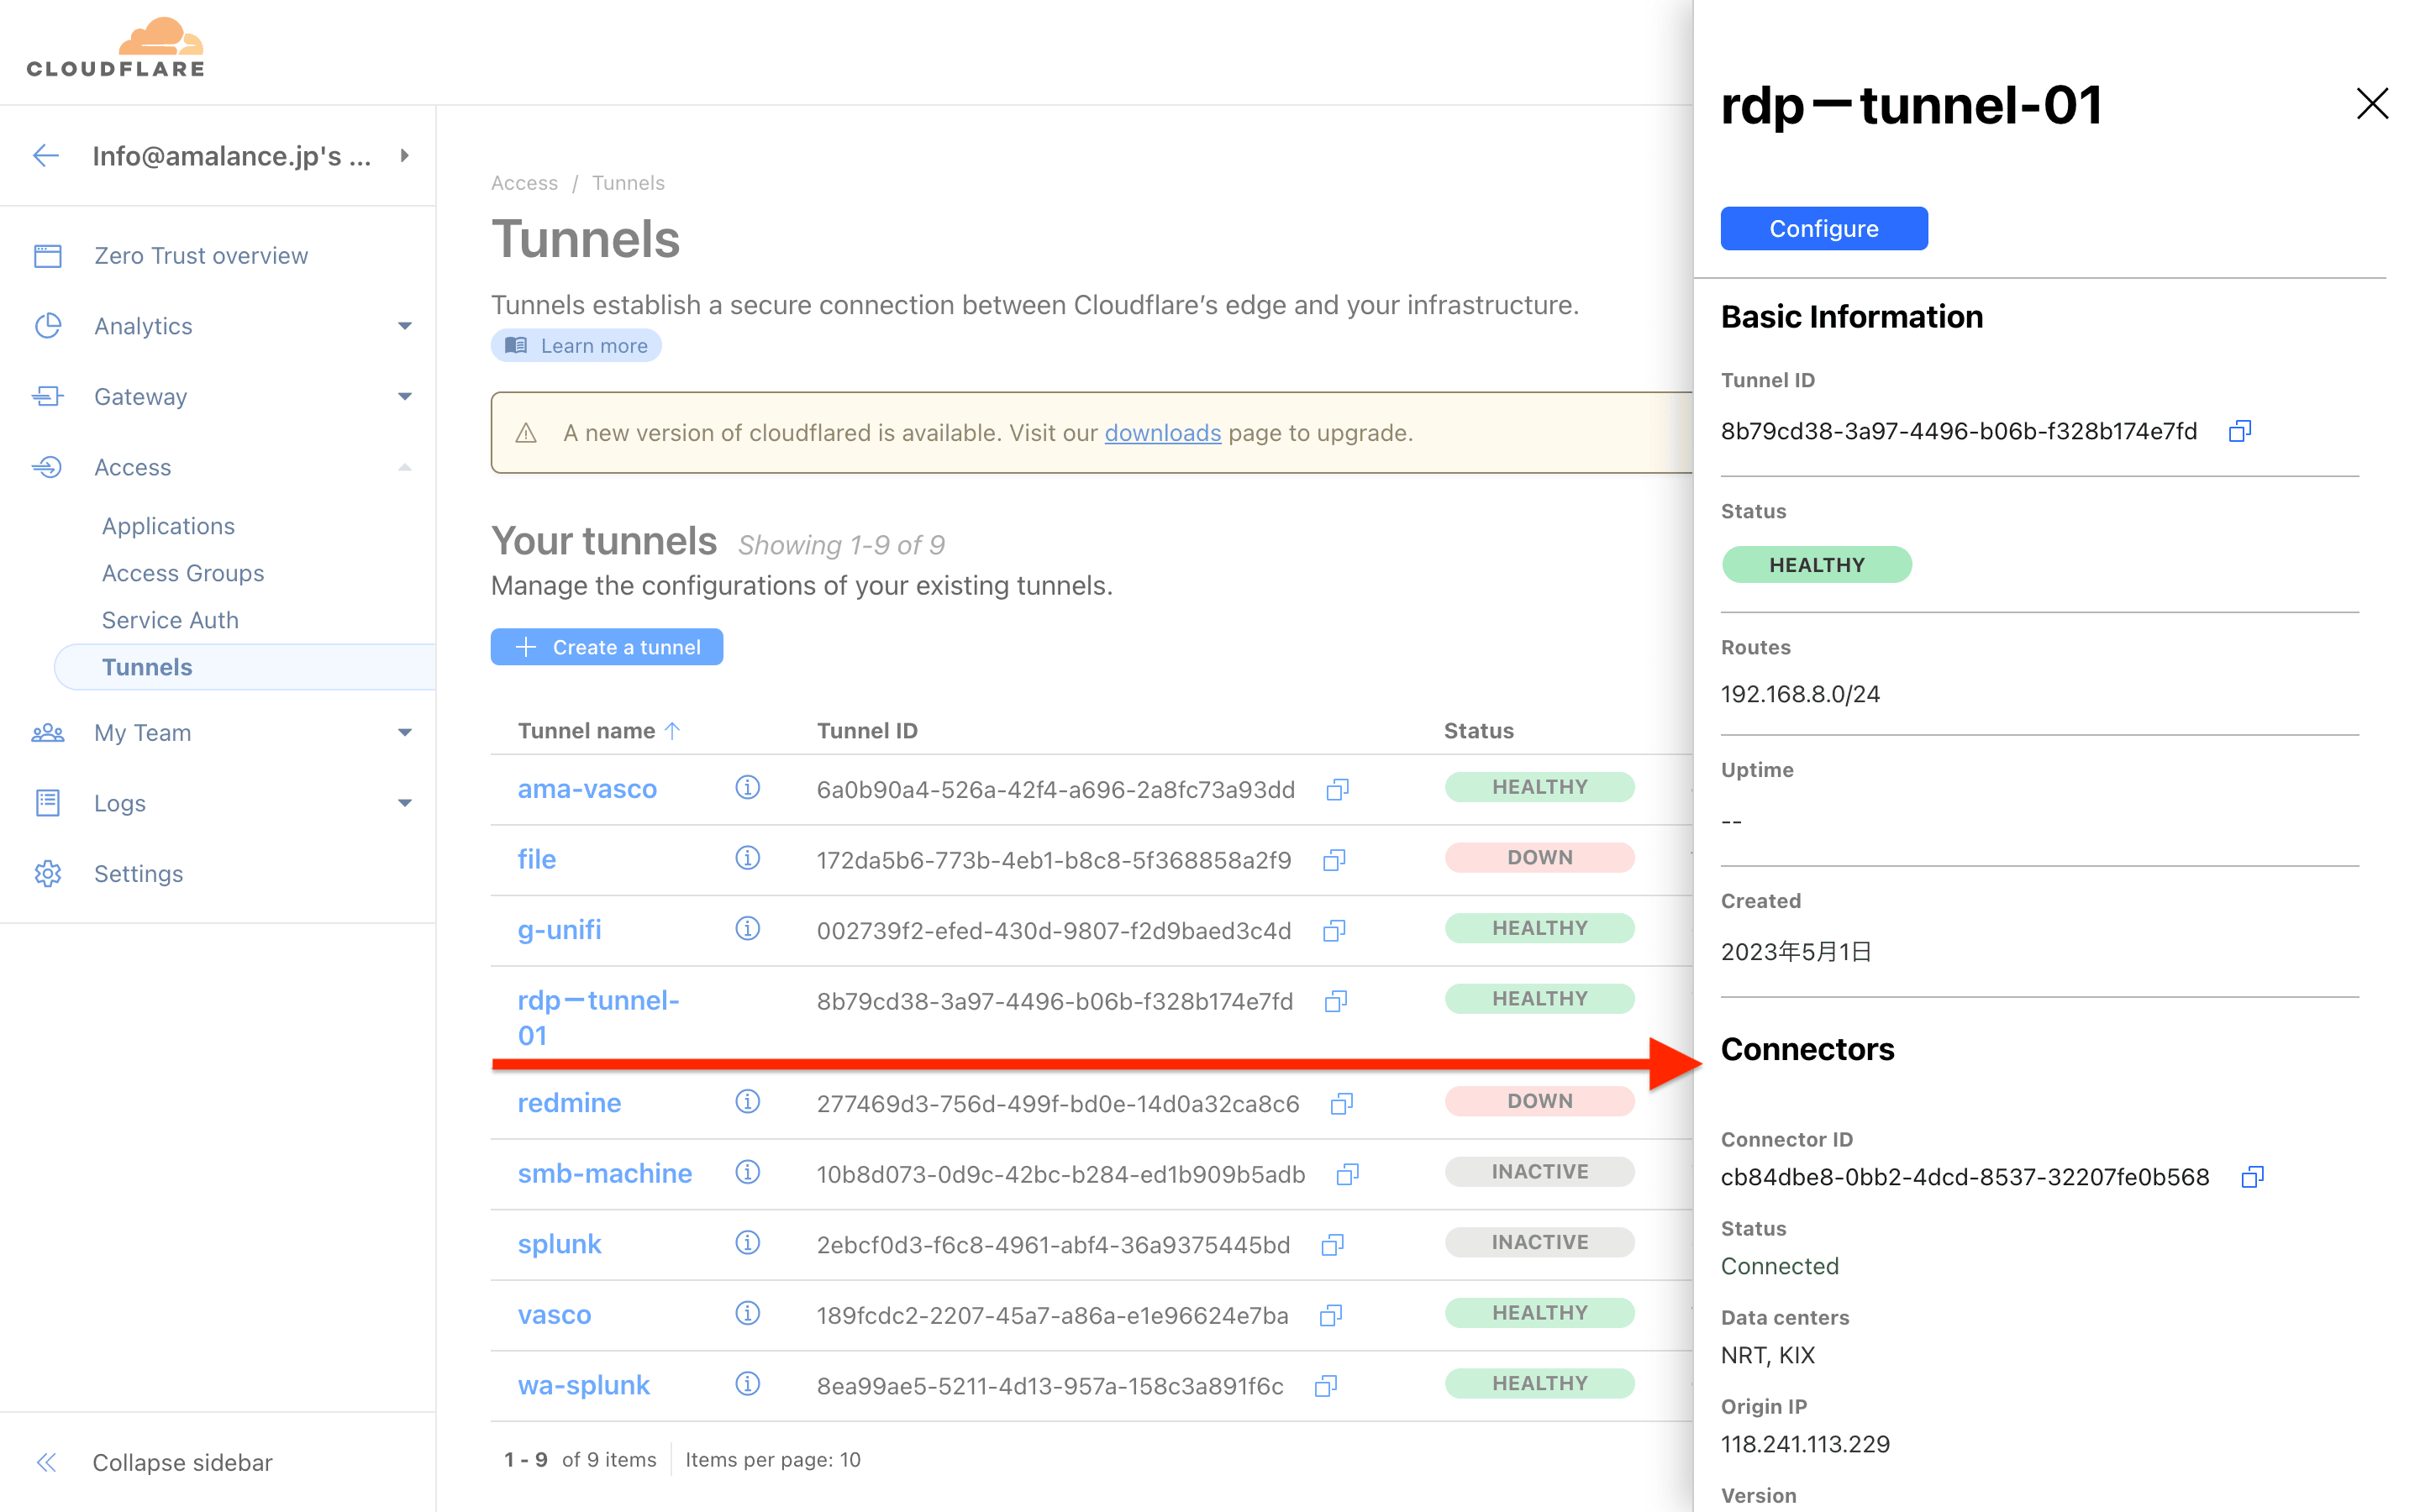
Task: Copy the g-unifi tunnel ID
Action: pos(1334,931)
